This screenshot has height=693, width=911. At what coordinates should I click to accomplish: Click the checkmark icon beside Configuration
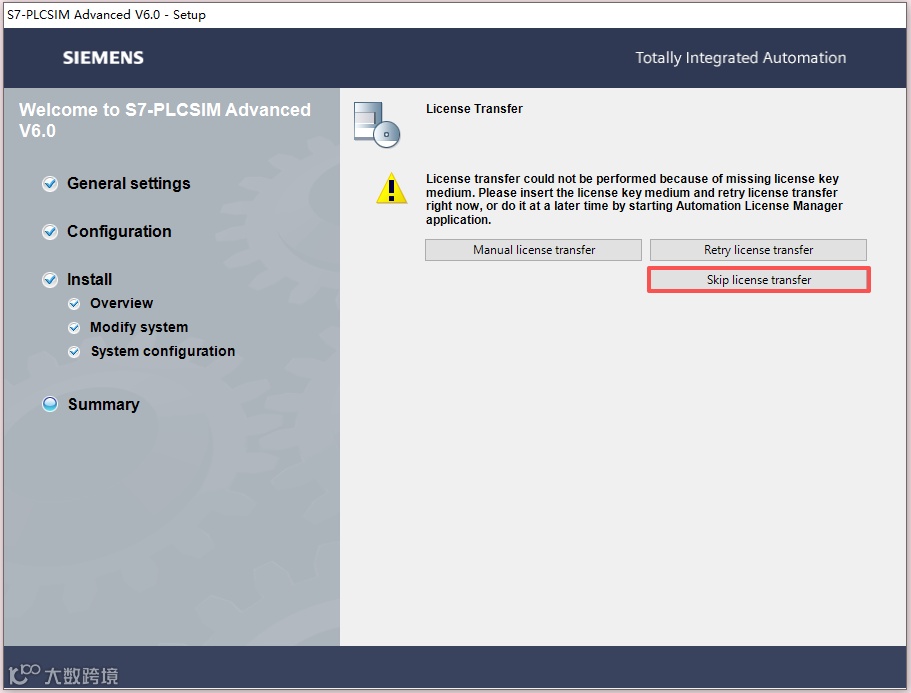[x=50, y=232]
